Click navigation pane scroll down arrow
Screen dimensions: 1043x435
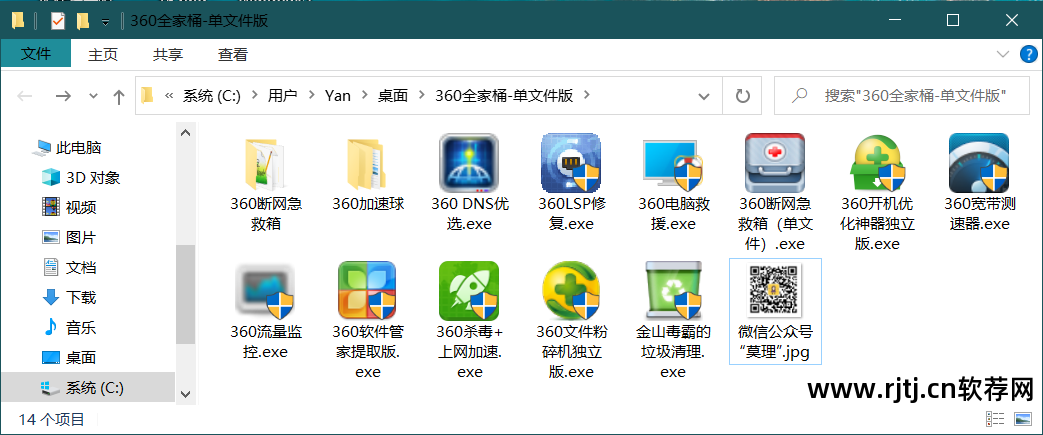coord(185,394)
